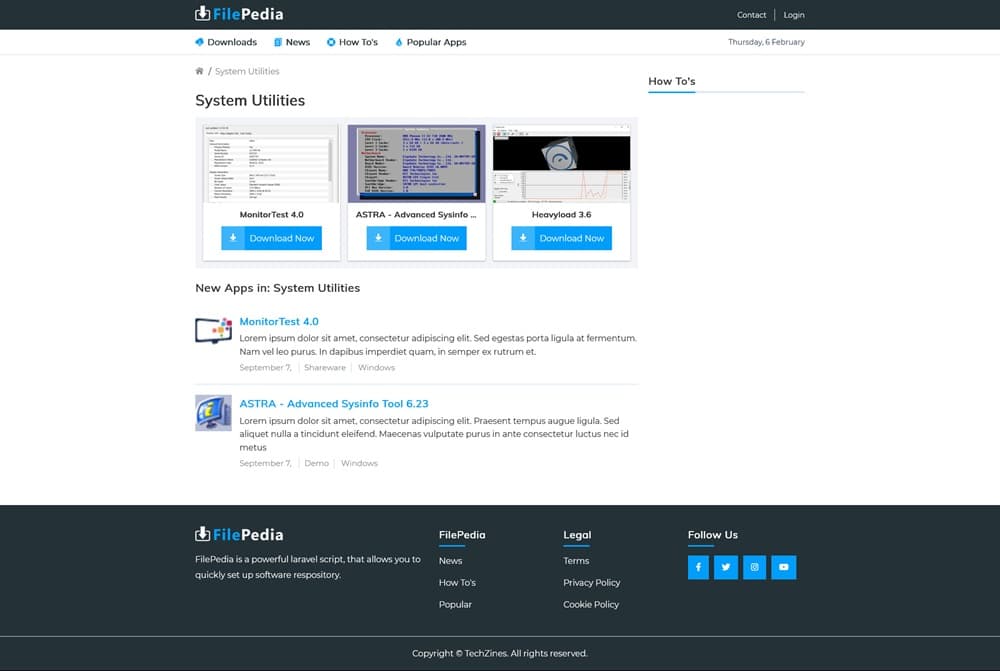The width and height of the screenshot is (1000, 671).
Task: Open the Privacy Policy footer link
Action: tap(591, 582)
